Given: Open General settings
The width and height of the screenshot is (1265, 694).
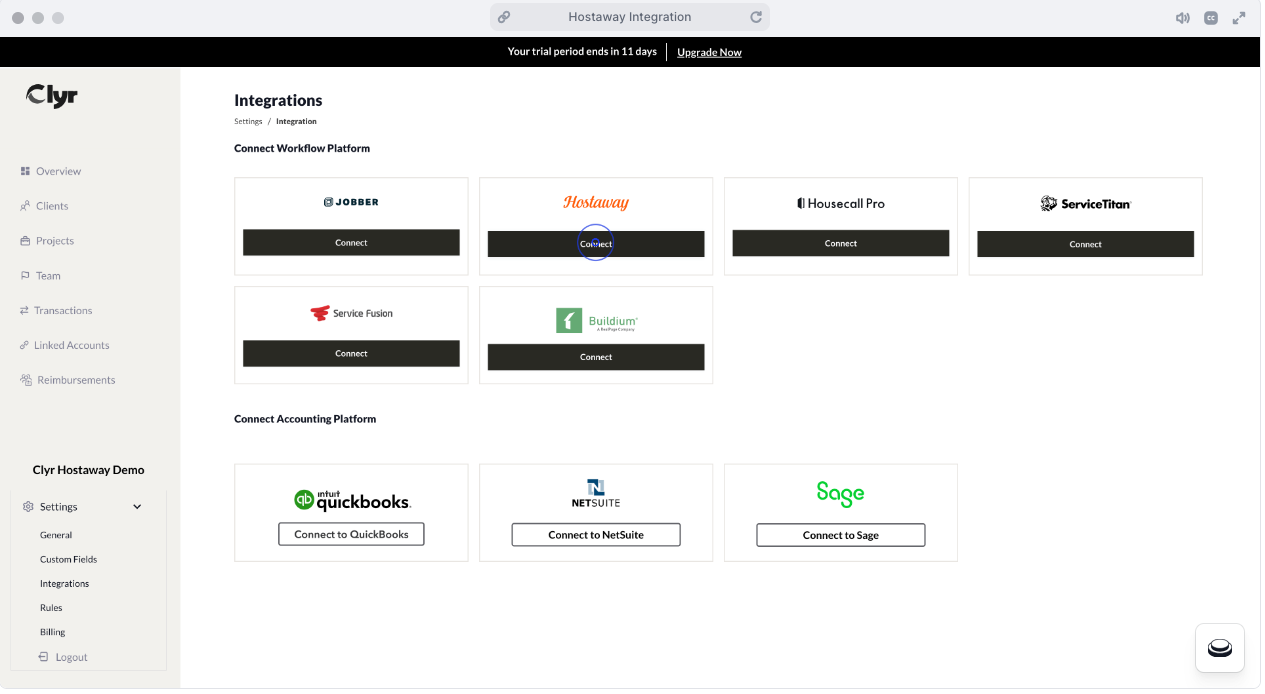Looking at the screenshot, I should tap(56, 535).
